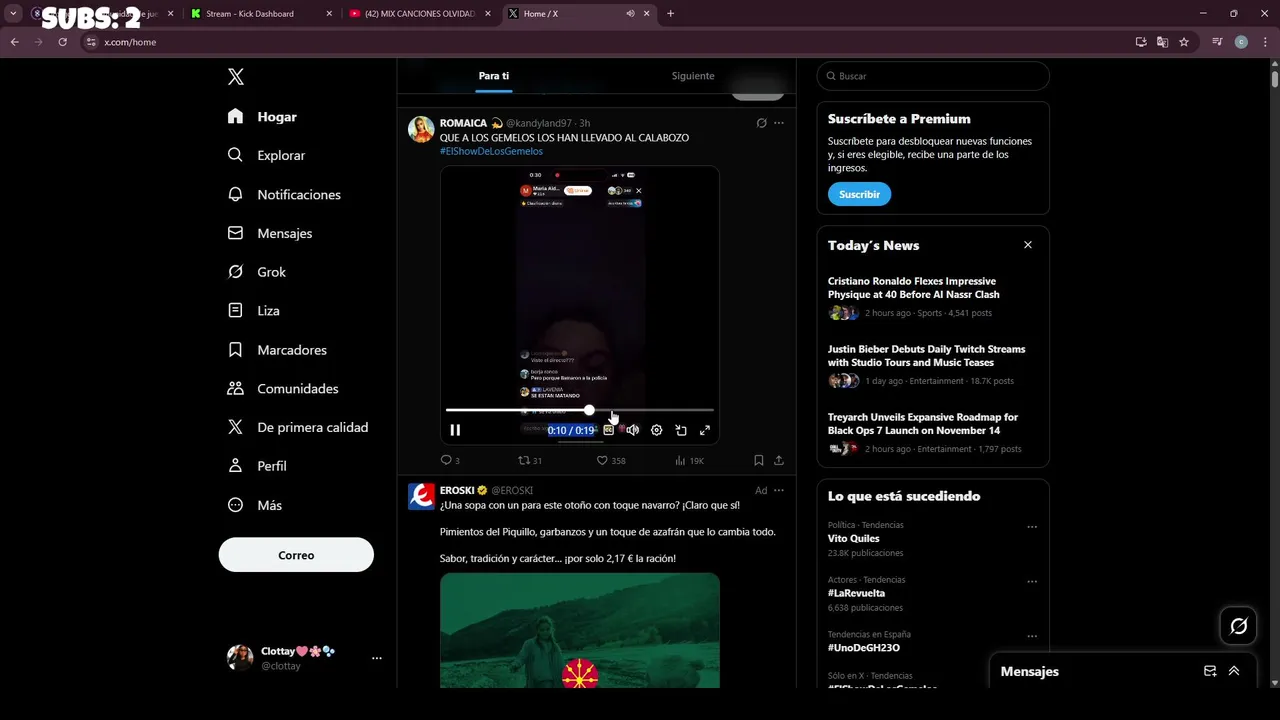
Task: Click into the Buscar search field
Action: [x=933, y=76]
